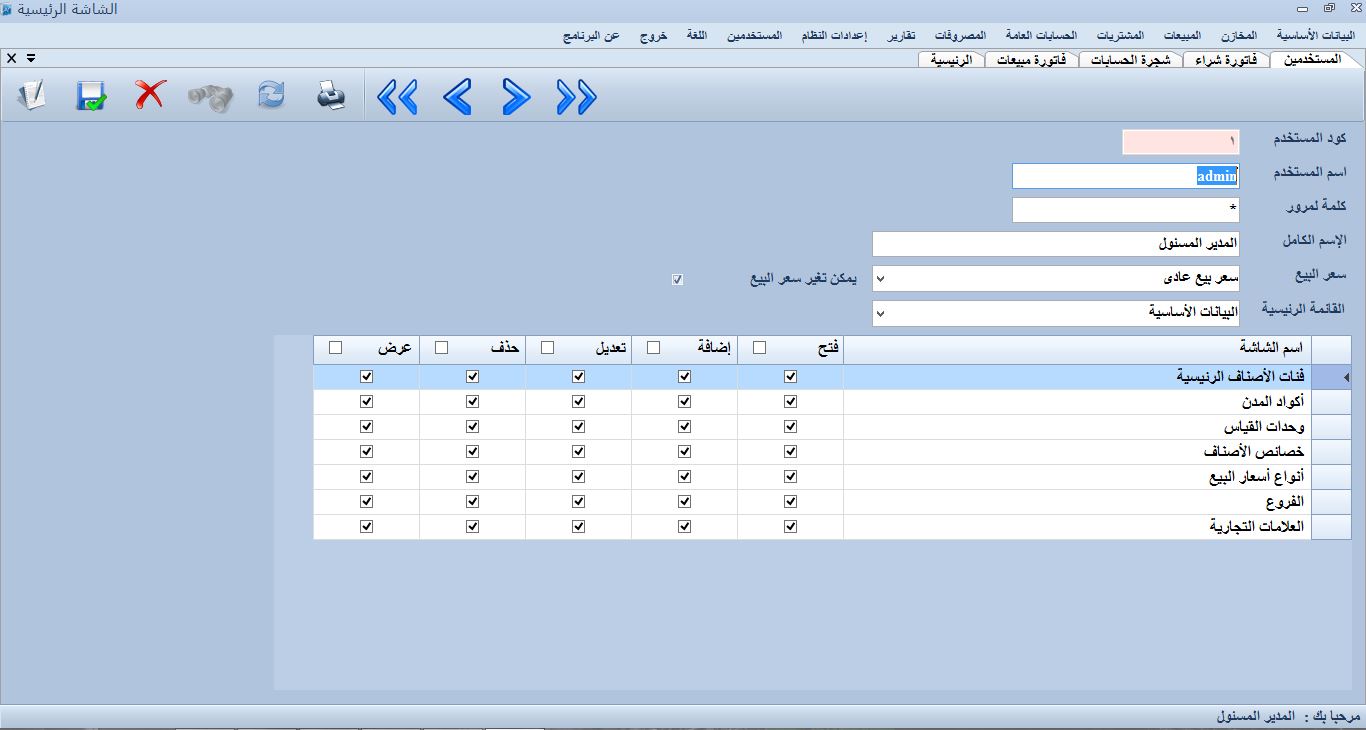Toggle the عرض header select-all checkbox
The height and width of the screenshot is (730, 1366).
335,348
